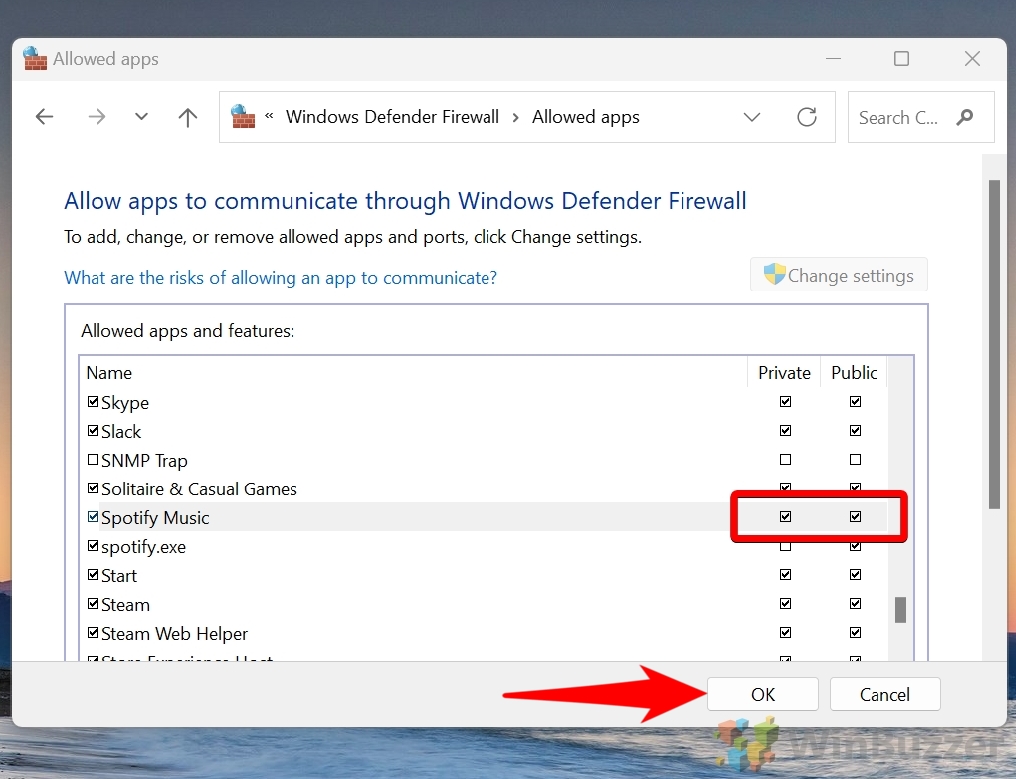
Task: Toggle the spotify.exe app checkbox
Action: pos(93,546)
